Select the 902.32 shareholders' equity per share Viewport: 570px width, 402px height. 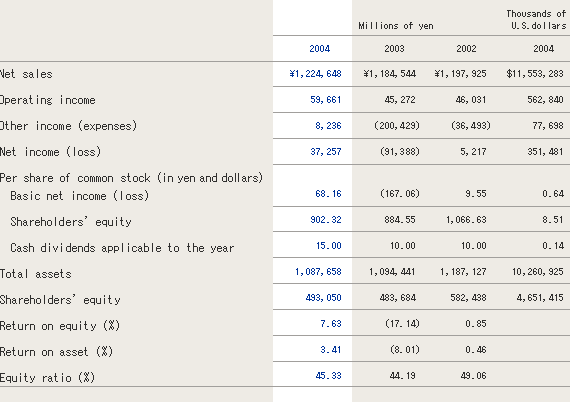(x=326, y=220)
